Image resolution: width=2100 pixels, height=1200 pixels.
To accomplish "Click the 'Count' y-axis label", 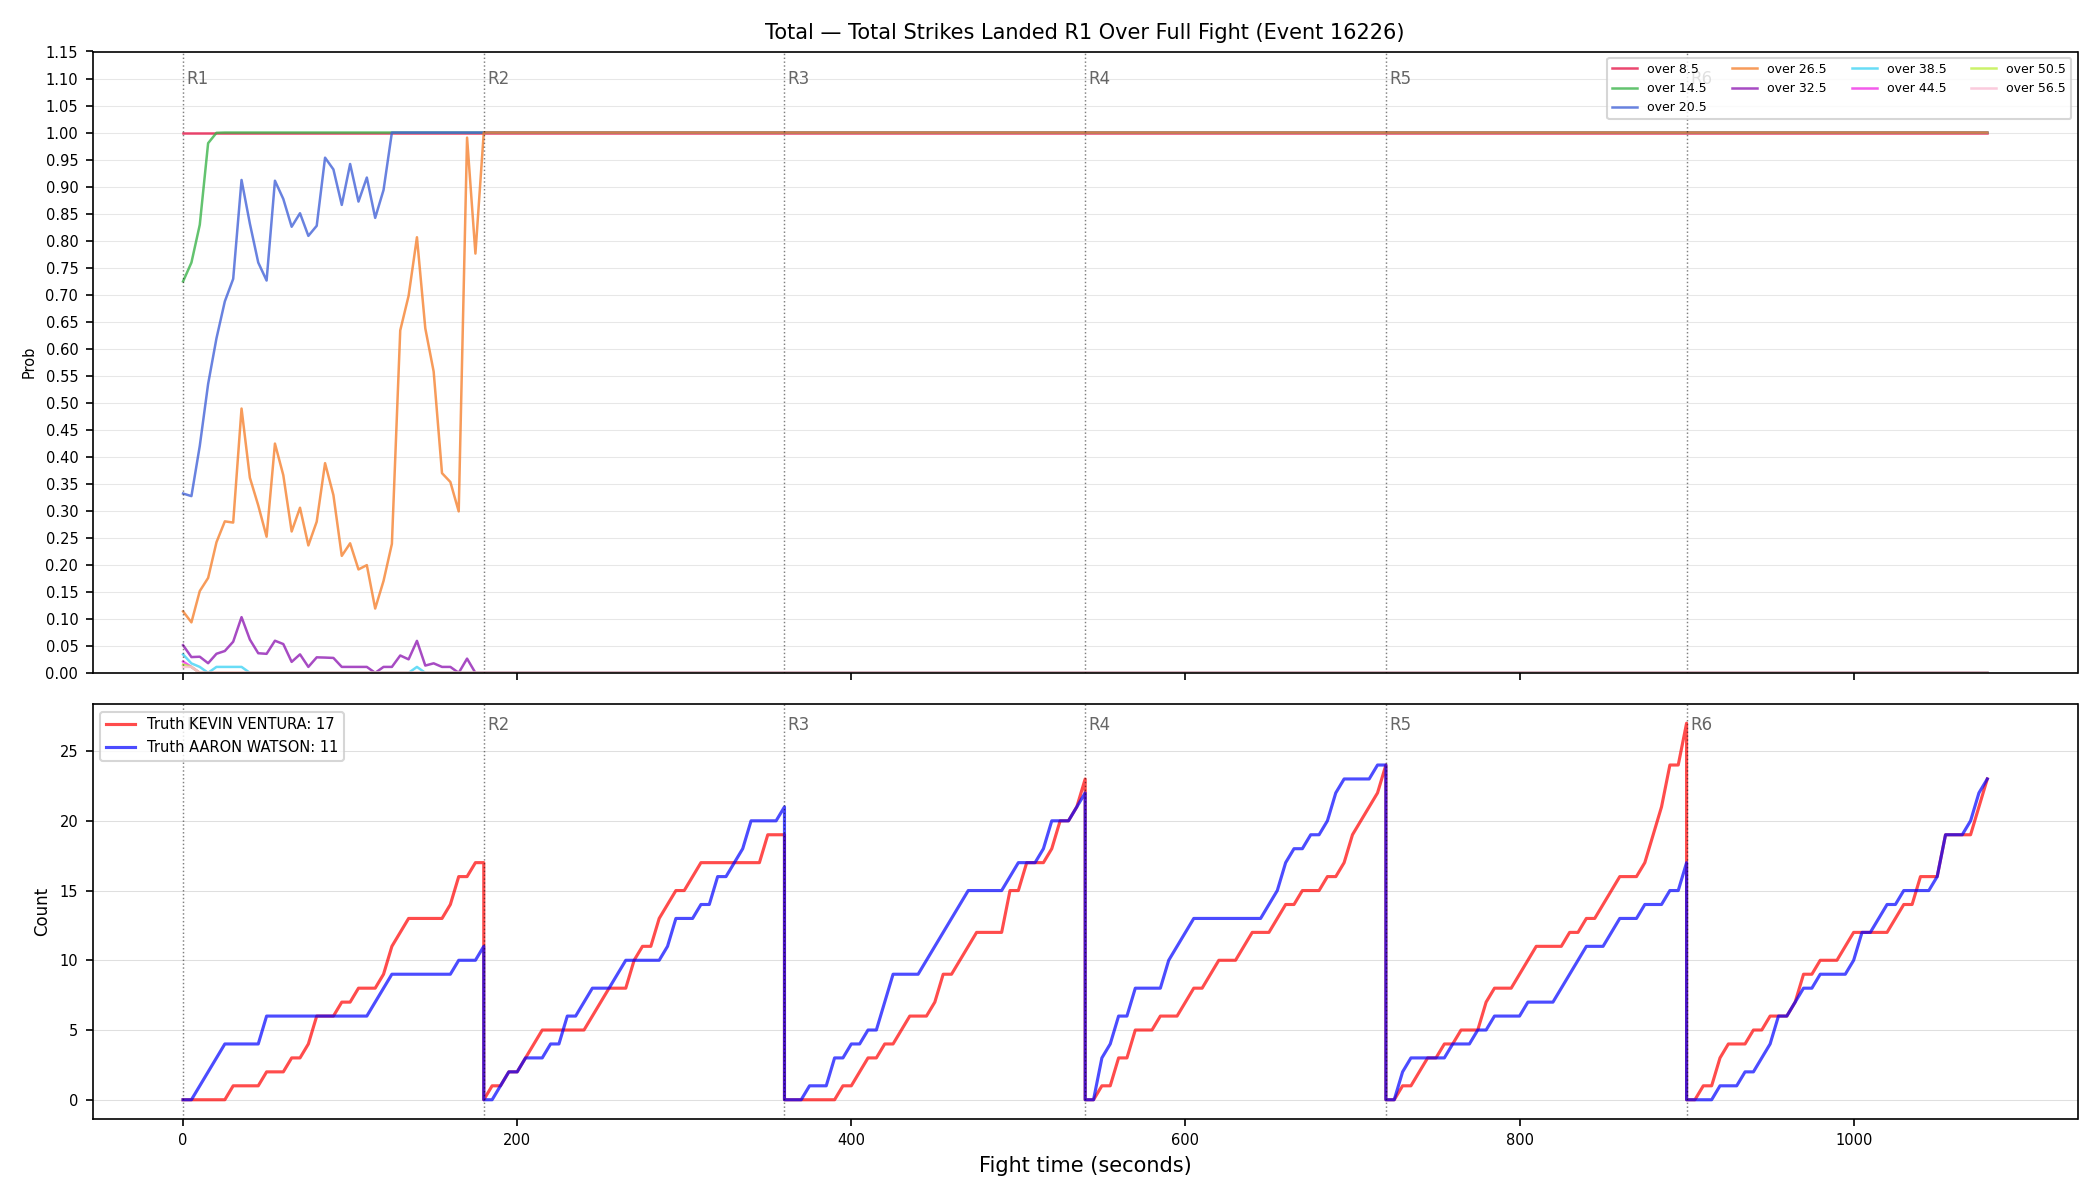I will 41,912.
